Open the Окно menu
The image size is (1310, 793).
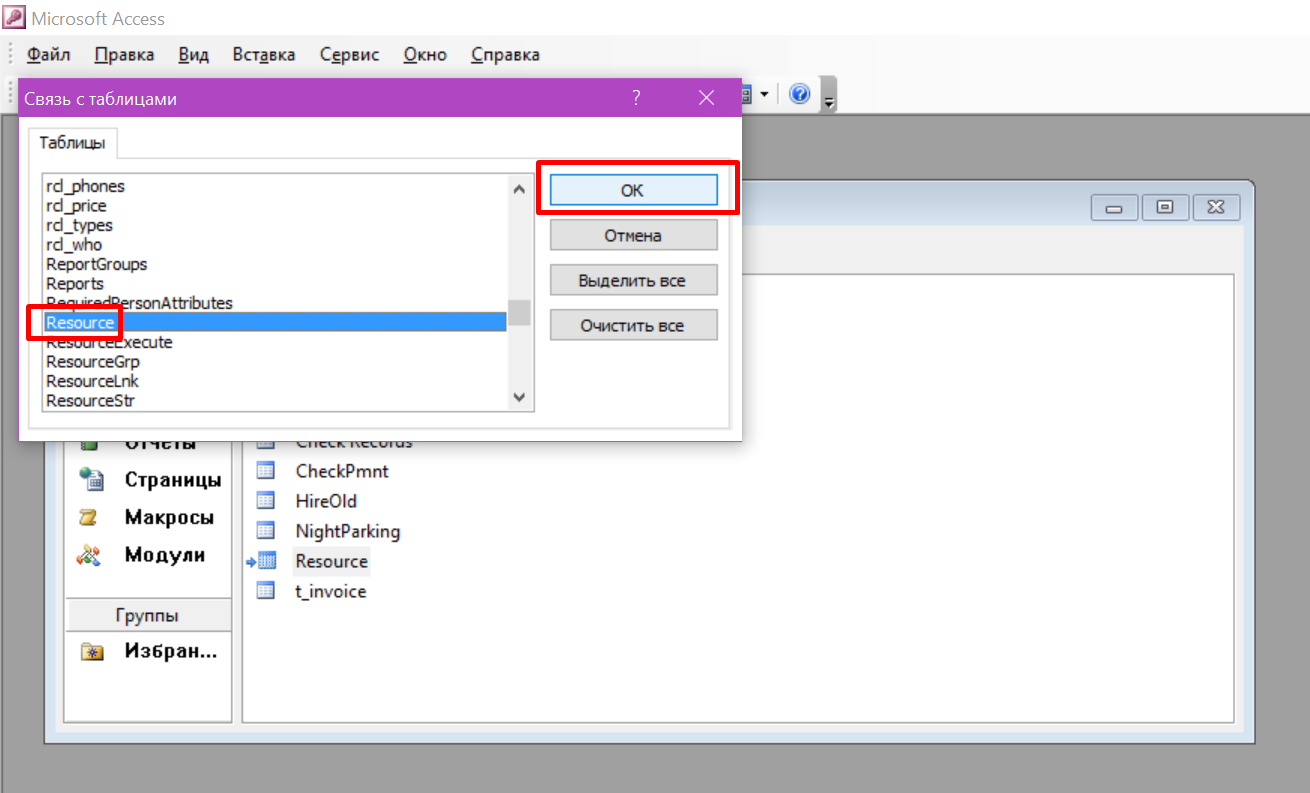425,55
